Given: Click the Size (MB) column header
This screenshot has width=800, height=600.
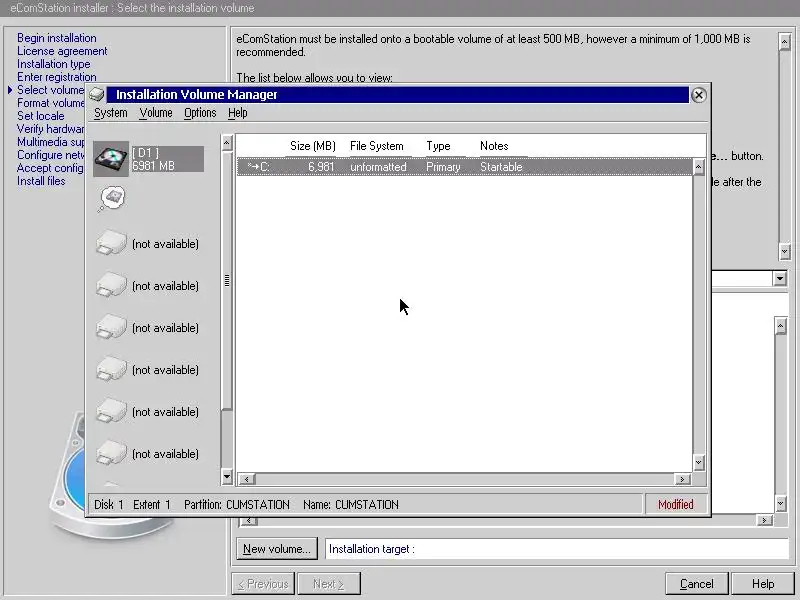Looking at the screenshot, I should [313, 146].
